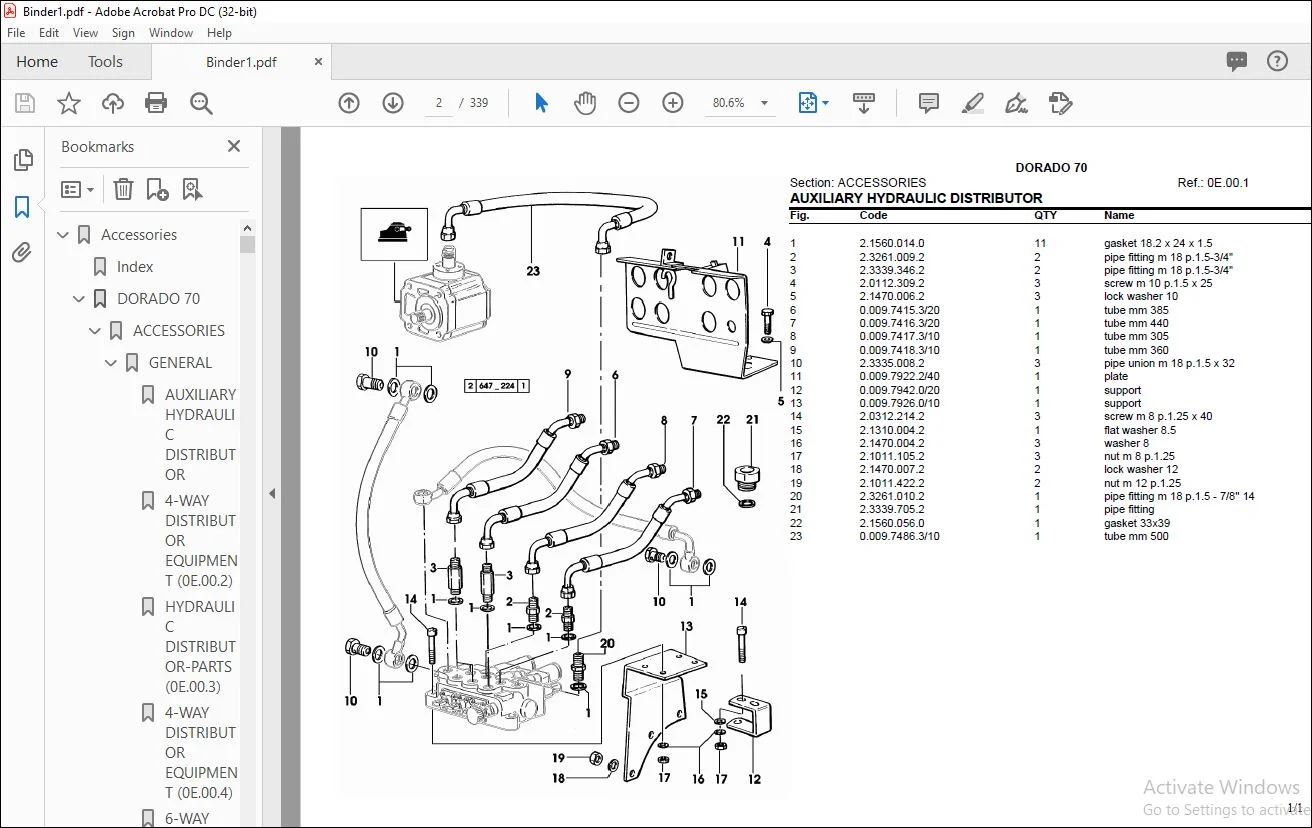
Task: Click part code 0.009.7486.3/10
Action: (x=899, y=536)
